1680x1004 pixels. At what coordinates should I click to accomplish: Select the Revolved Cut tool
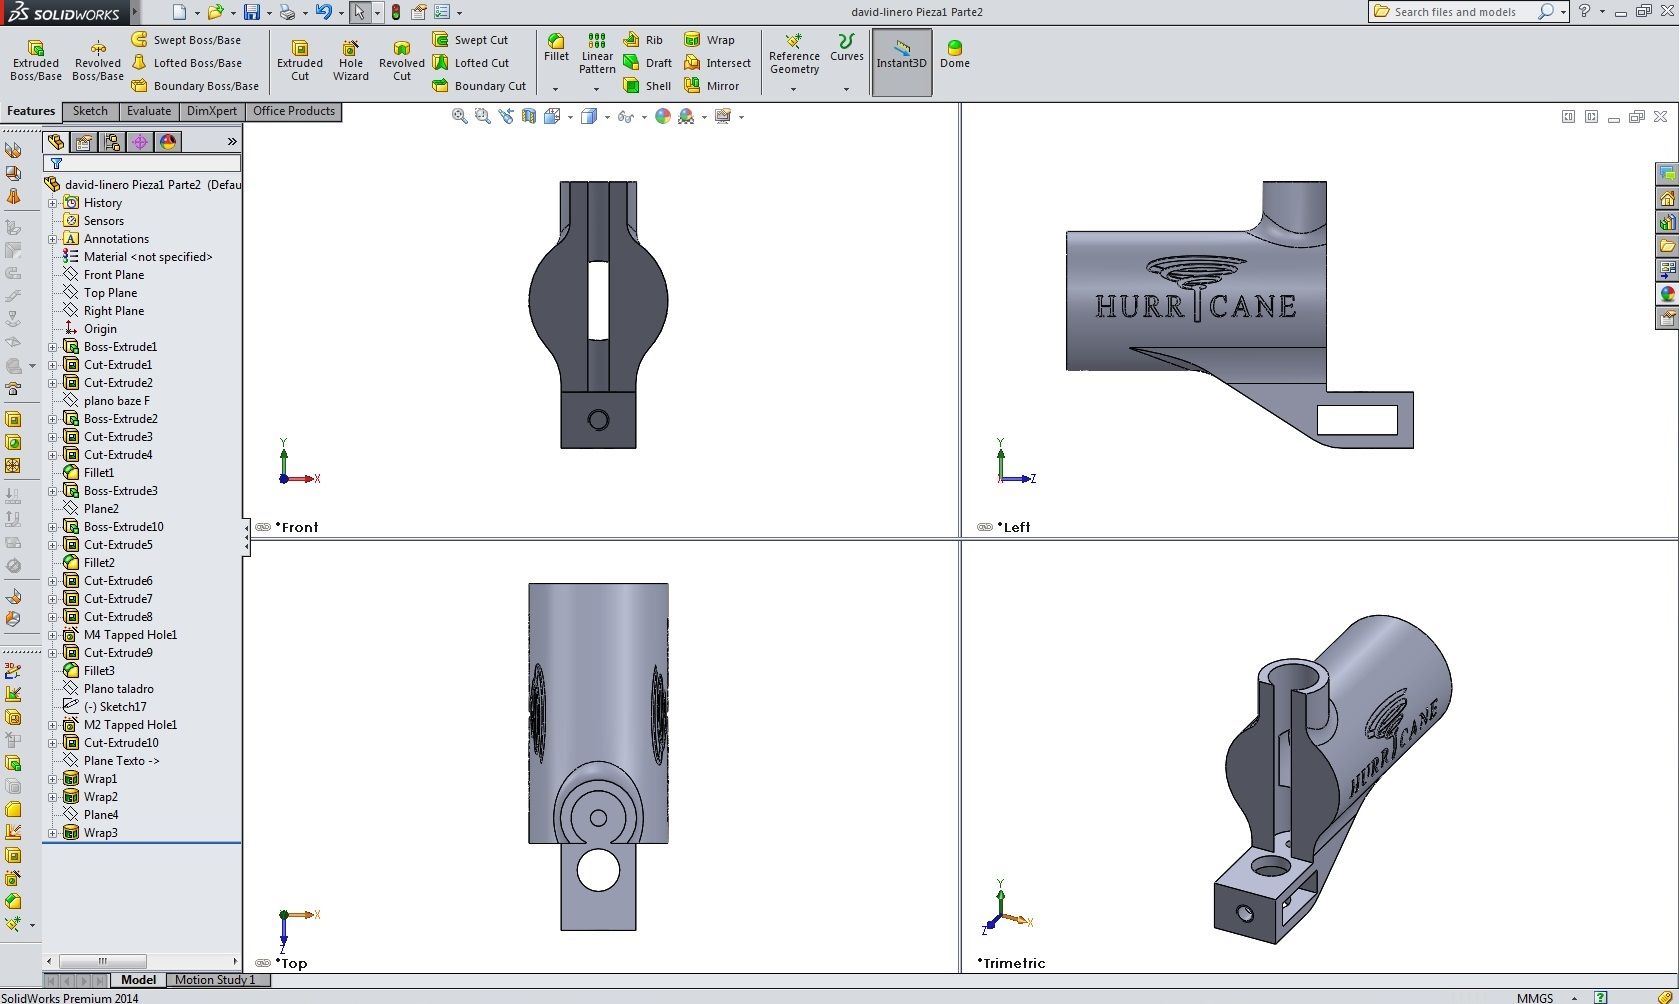[402, 61]
